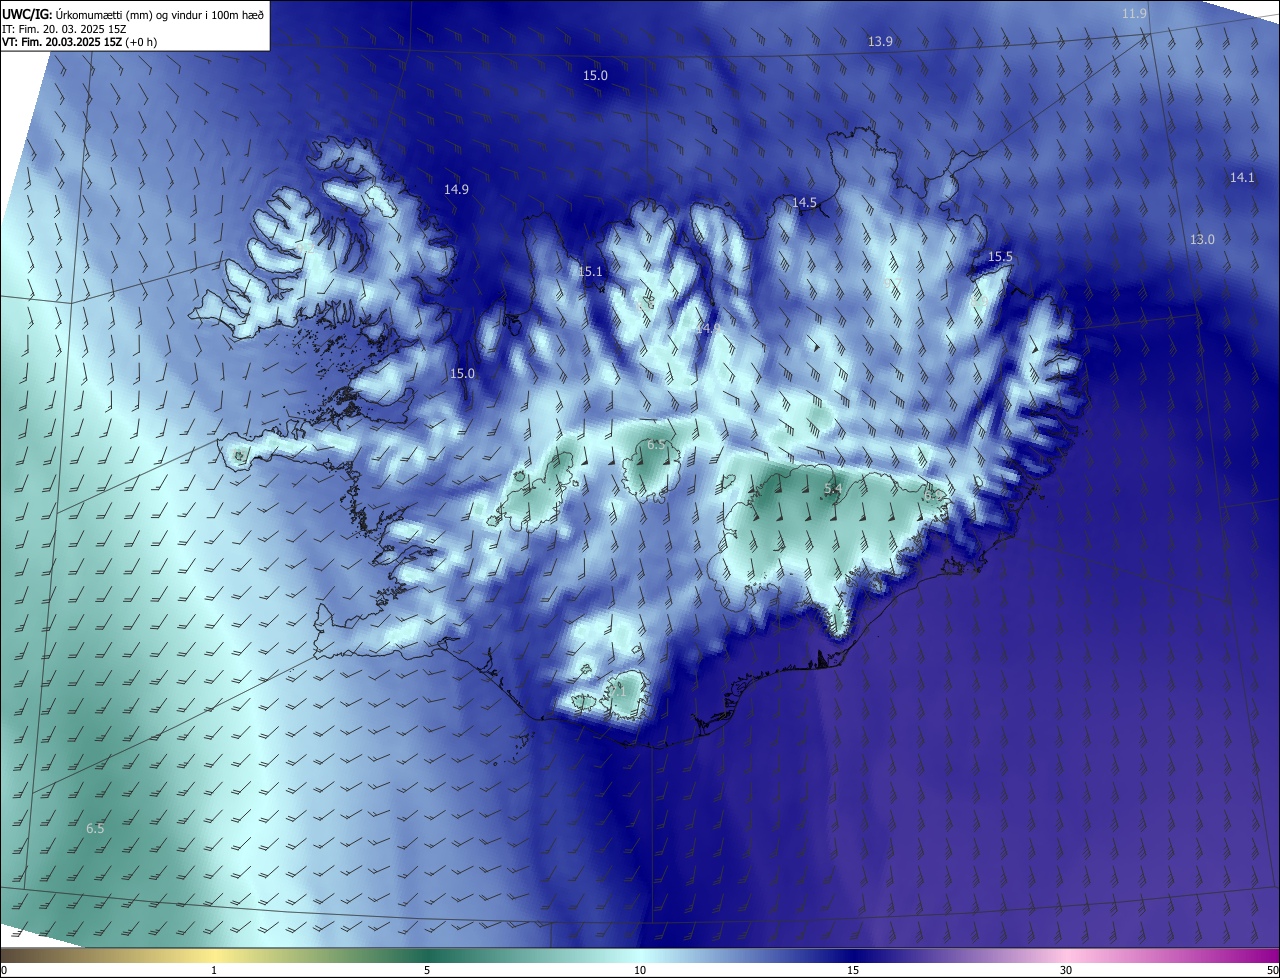Click the 15 tick on the color scale

853,970
